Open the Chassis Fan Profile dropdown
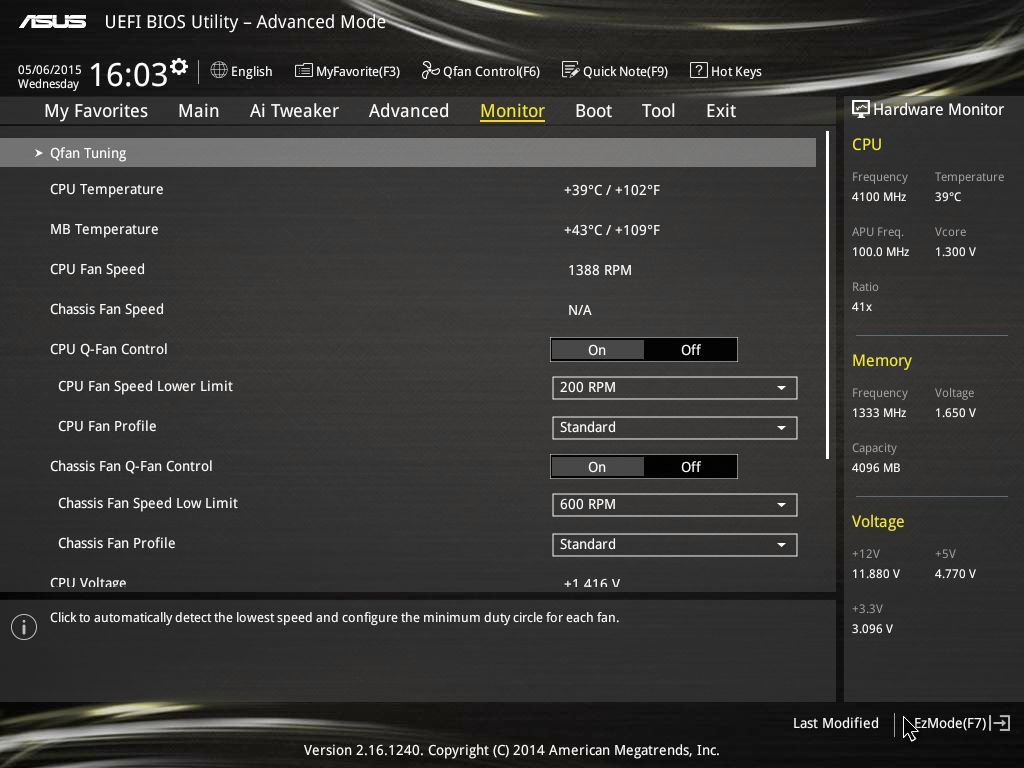The image size is (1024, 768). click(x=674, y=545)
